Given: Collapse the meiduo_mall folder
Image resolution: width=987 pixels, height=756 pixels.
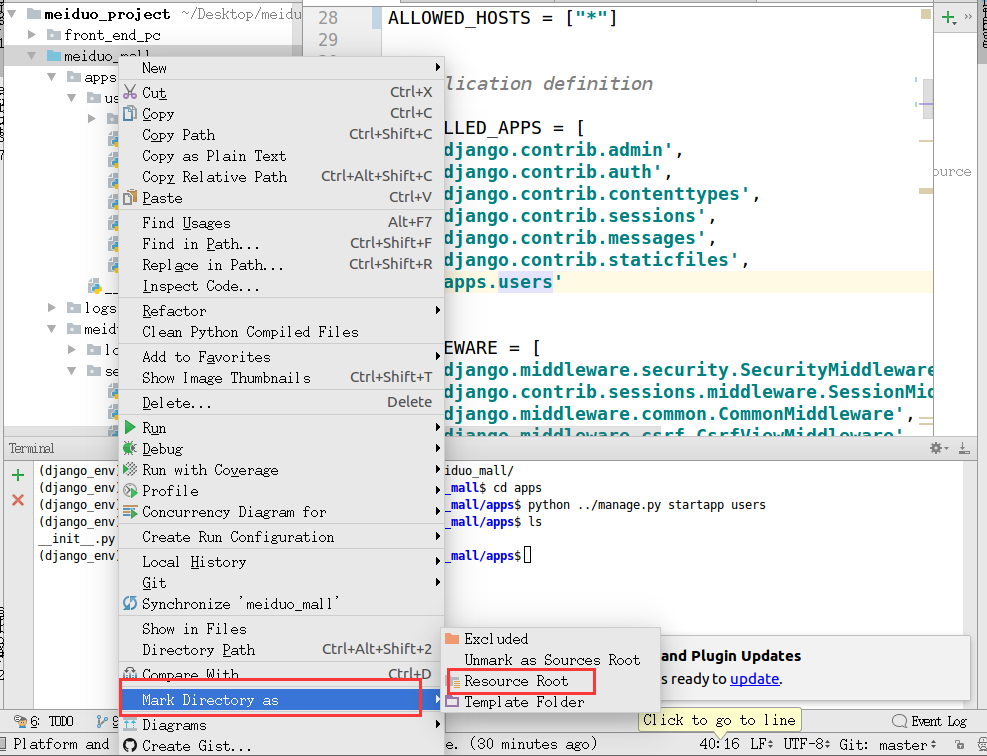Looking at the screenshot, I should pyautogui.click(x=31, y=55).
